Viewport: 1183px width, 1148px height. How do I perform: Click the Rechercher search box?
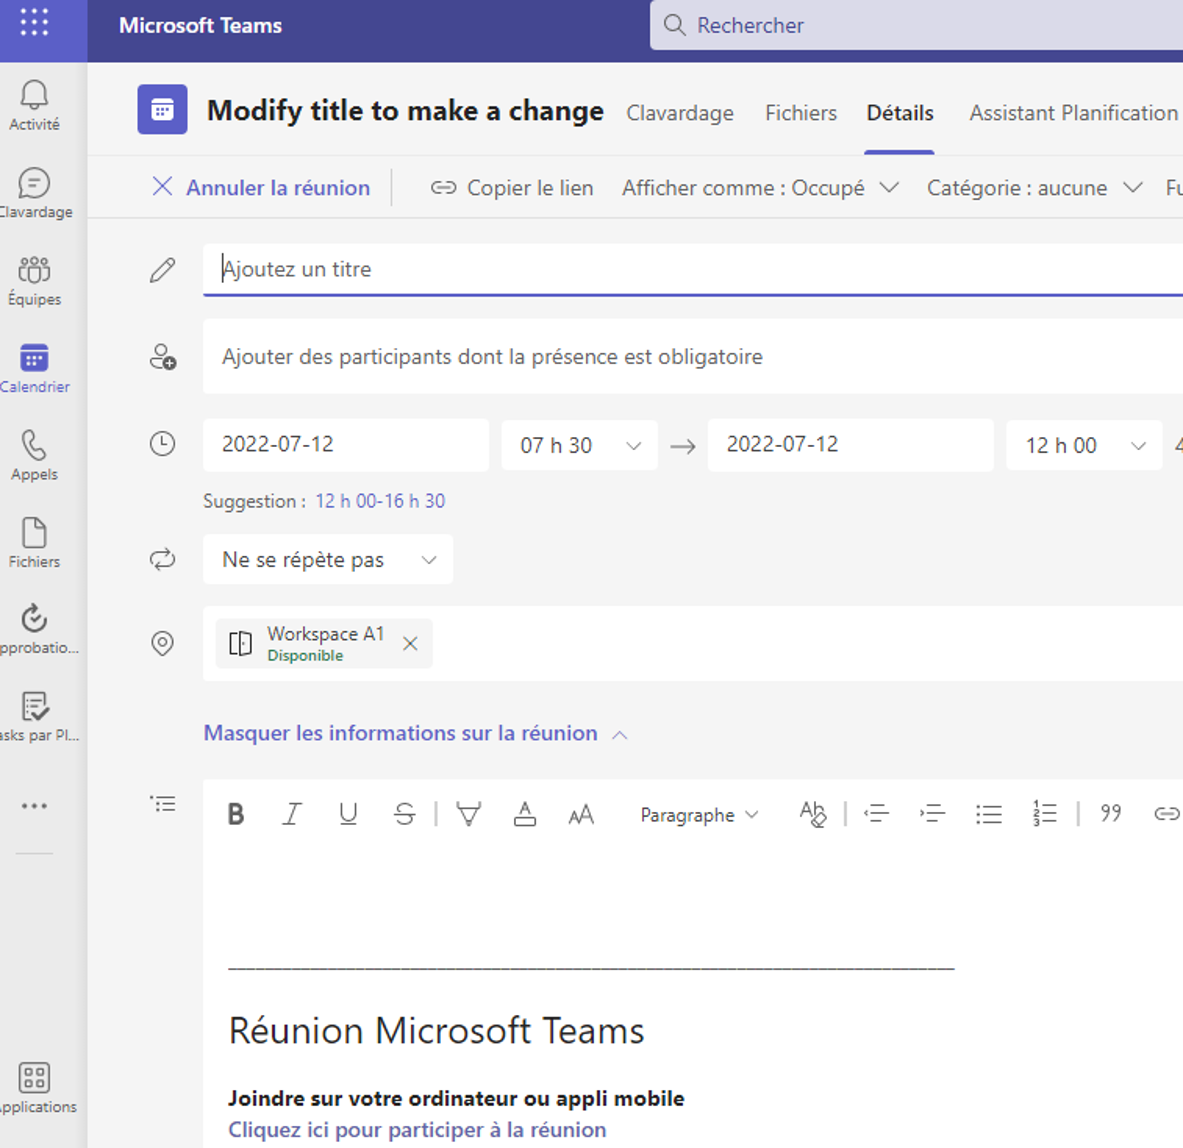(917, 25)
